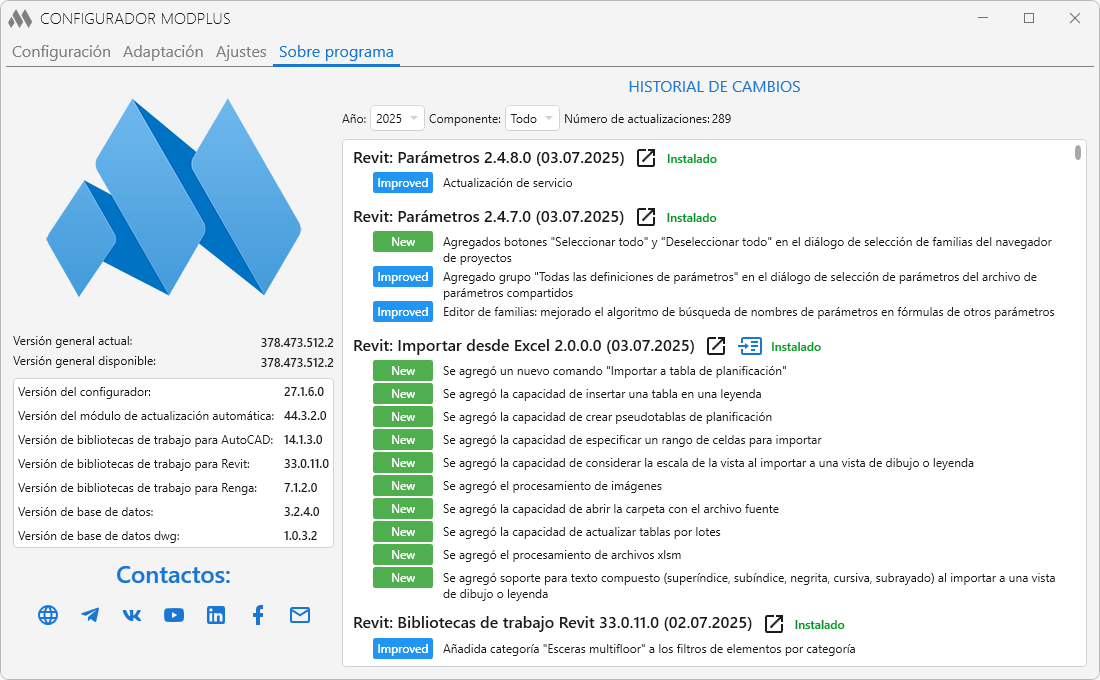Click Versión de base de datos value 3.2.4.0
This screenshot has width=1100, height=680.
[x=302, y=512]
